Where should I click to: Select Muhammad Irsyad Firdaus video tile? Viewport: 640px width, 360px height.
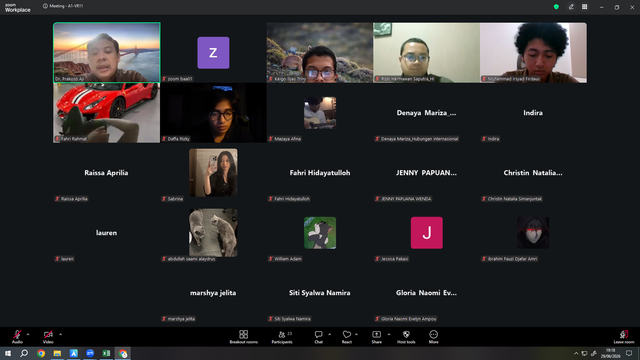pos(533,53)
